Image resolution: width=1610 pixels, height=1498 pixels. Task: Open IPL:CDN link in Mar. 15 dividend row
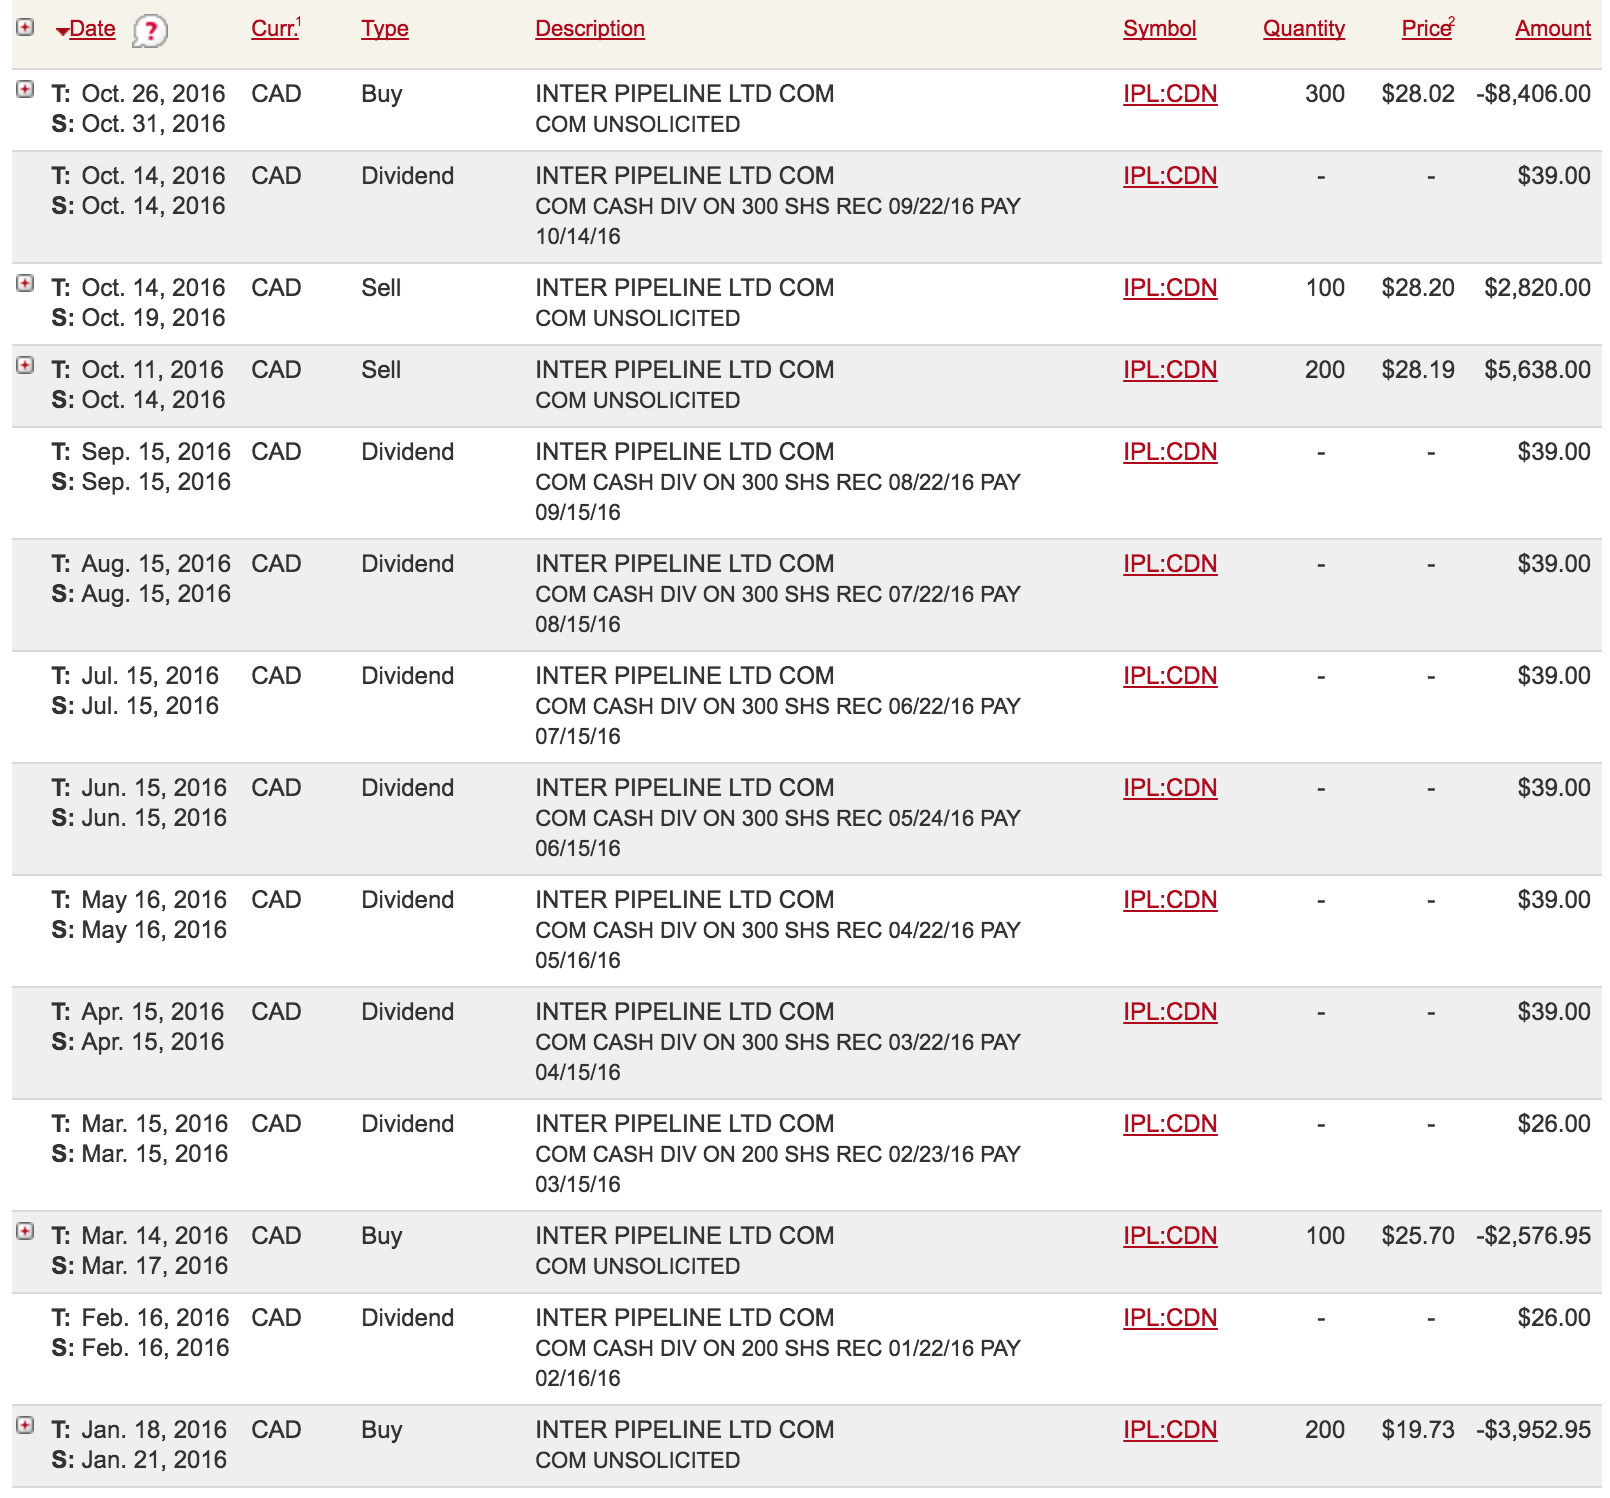pos(1170,1124)
